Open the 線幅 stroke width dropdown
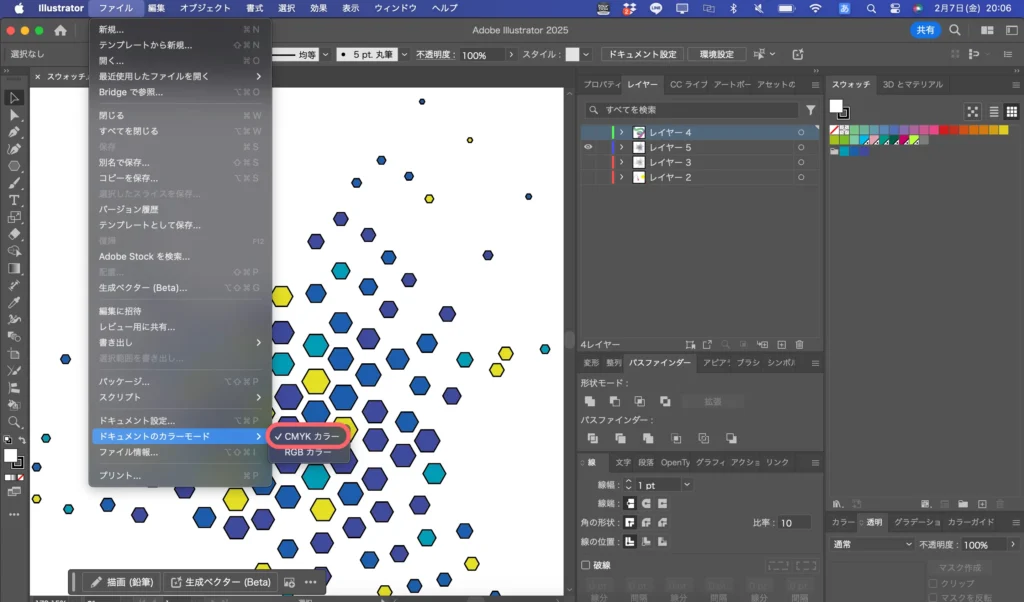The image size is (1024, 602). click(x=687, y=485)
